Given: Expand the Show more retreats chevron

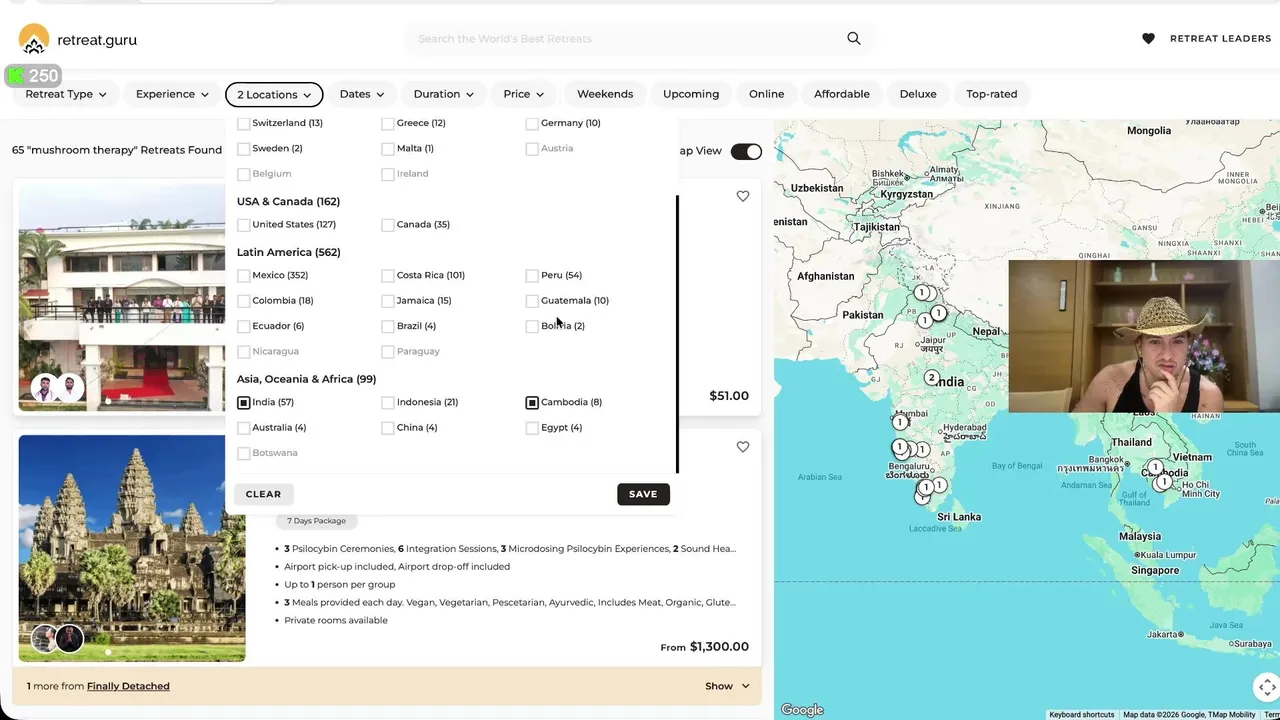Looking at the screenshot, I should tap(744, 686).
